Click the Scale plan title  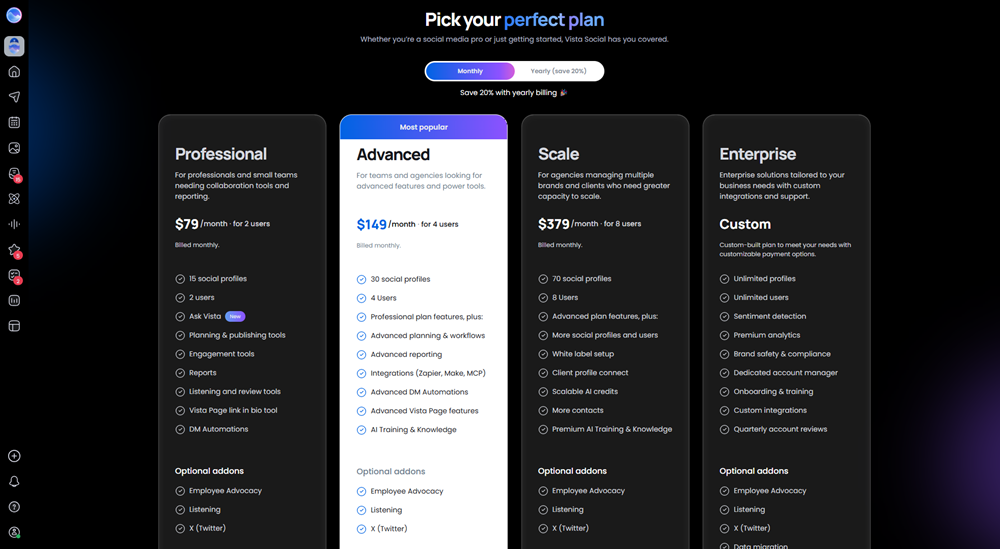pyautogui.click(x=558, y=154)
